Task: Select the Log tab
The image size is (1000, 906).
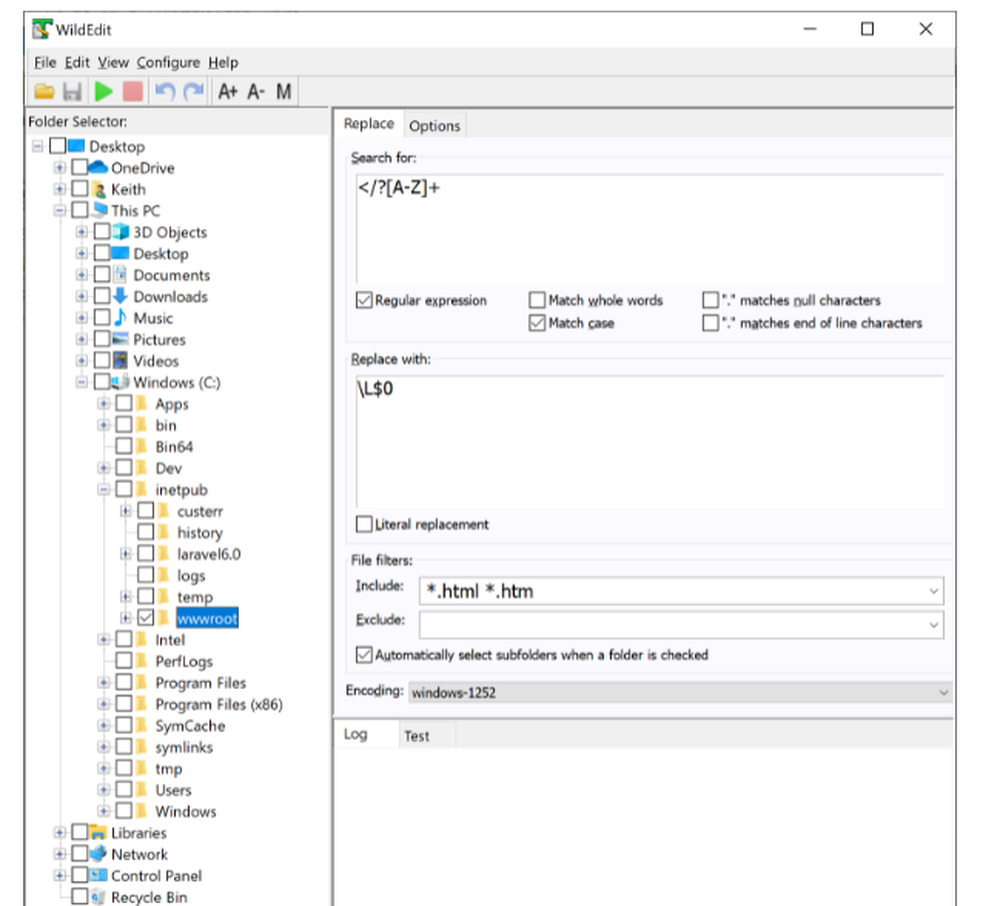Action: coord(355,734)
